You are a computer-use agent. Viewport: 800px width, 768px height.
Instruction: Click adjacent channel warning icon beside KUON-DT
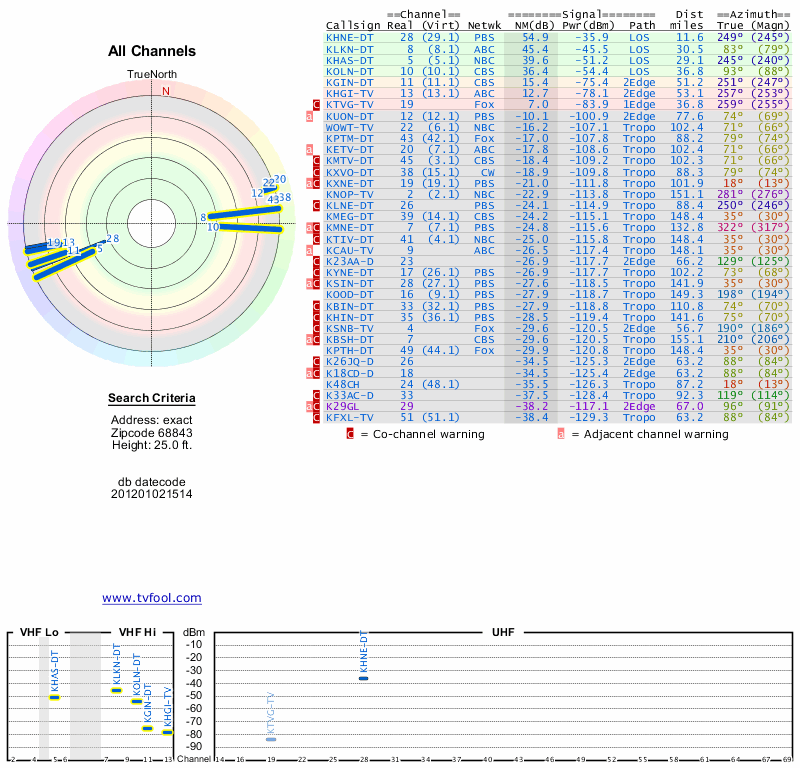click(310, 117)
